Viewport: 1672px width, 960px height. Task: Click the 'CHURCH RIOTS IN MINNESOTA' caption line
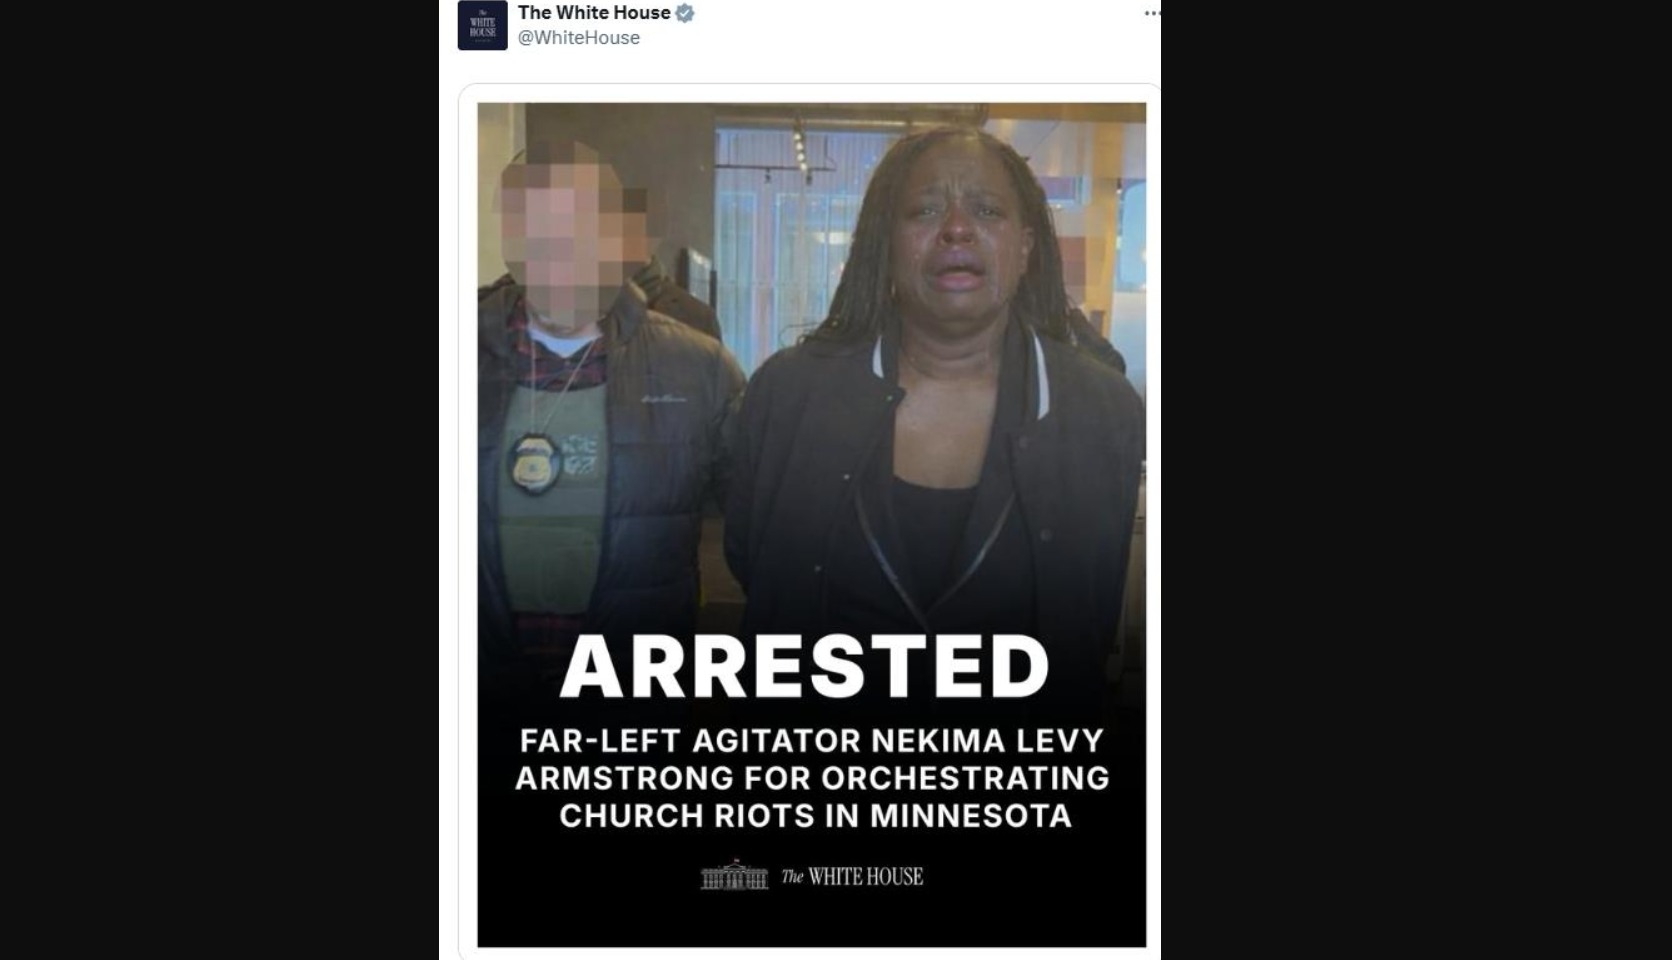(815, 816)
